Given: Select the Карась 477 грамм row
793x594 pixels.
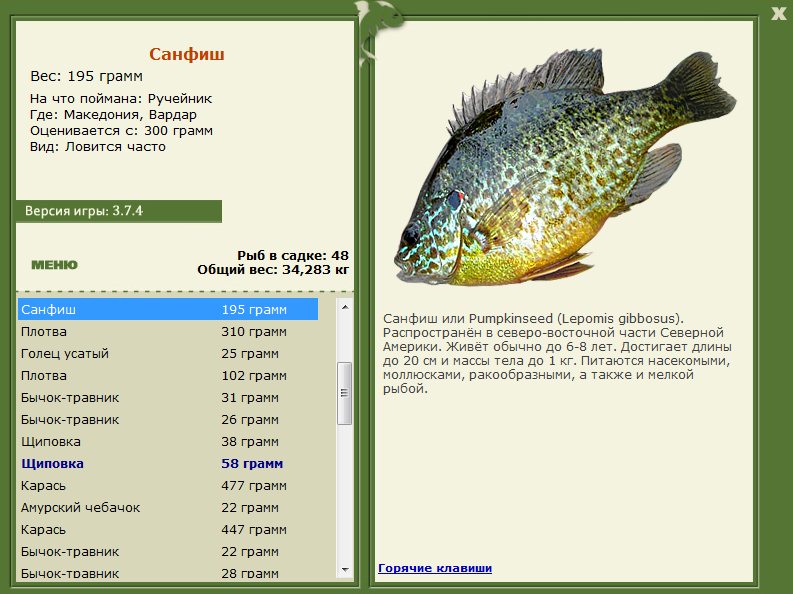Looking at the screenshot, I should click(168, 485).
